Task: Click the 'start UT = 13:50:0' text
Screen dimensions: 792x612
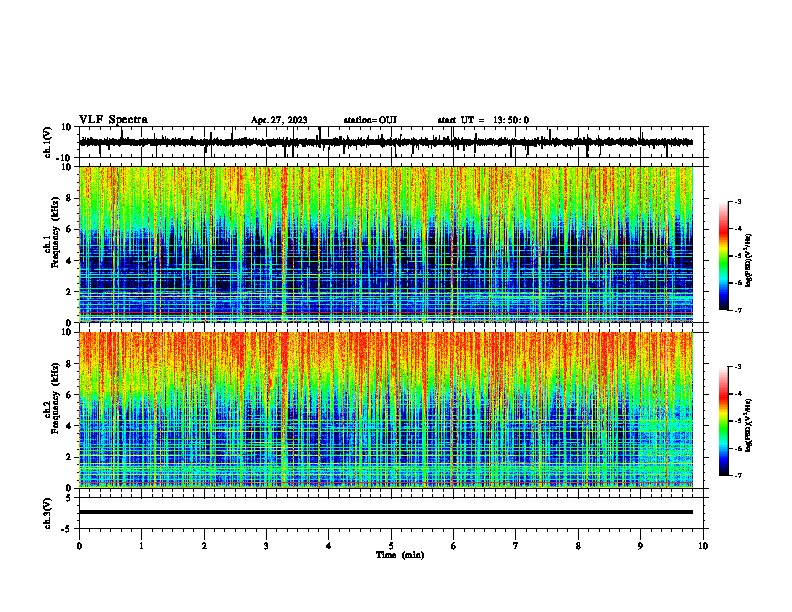Action: (483, 120)
